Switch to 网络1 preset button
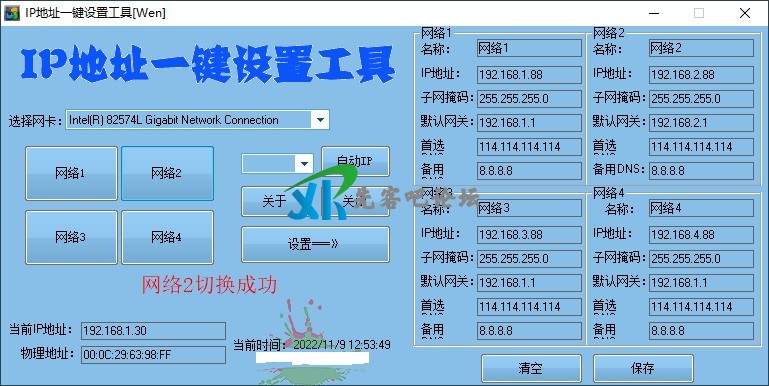769x386 pixels. (x=71, y=173)
